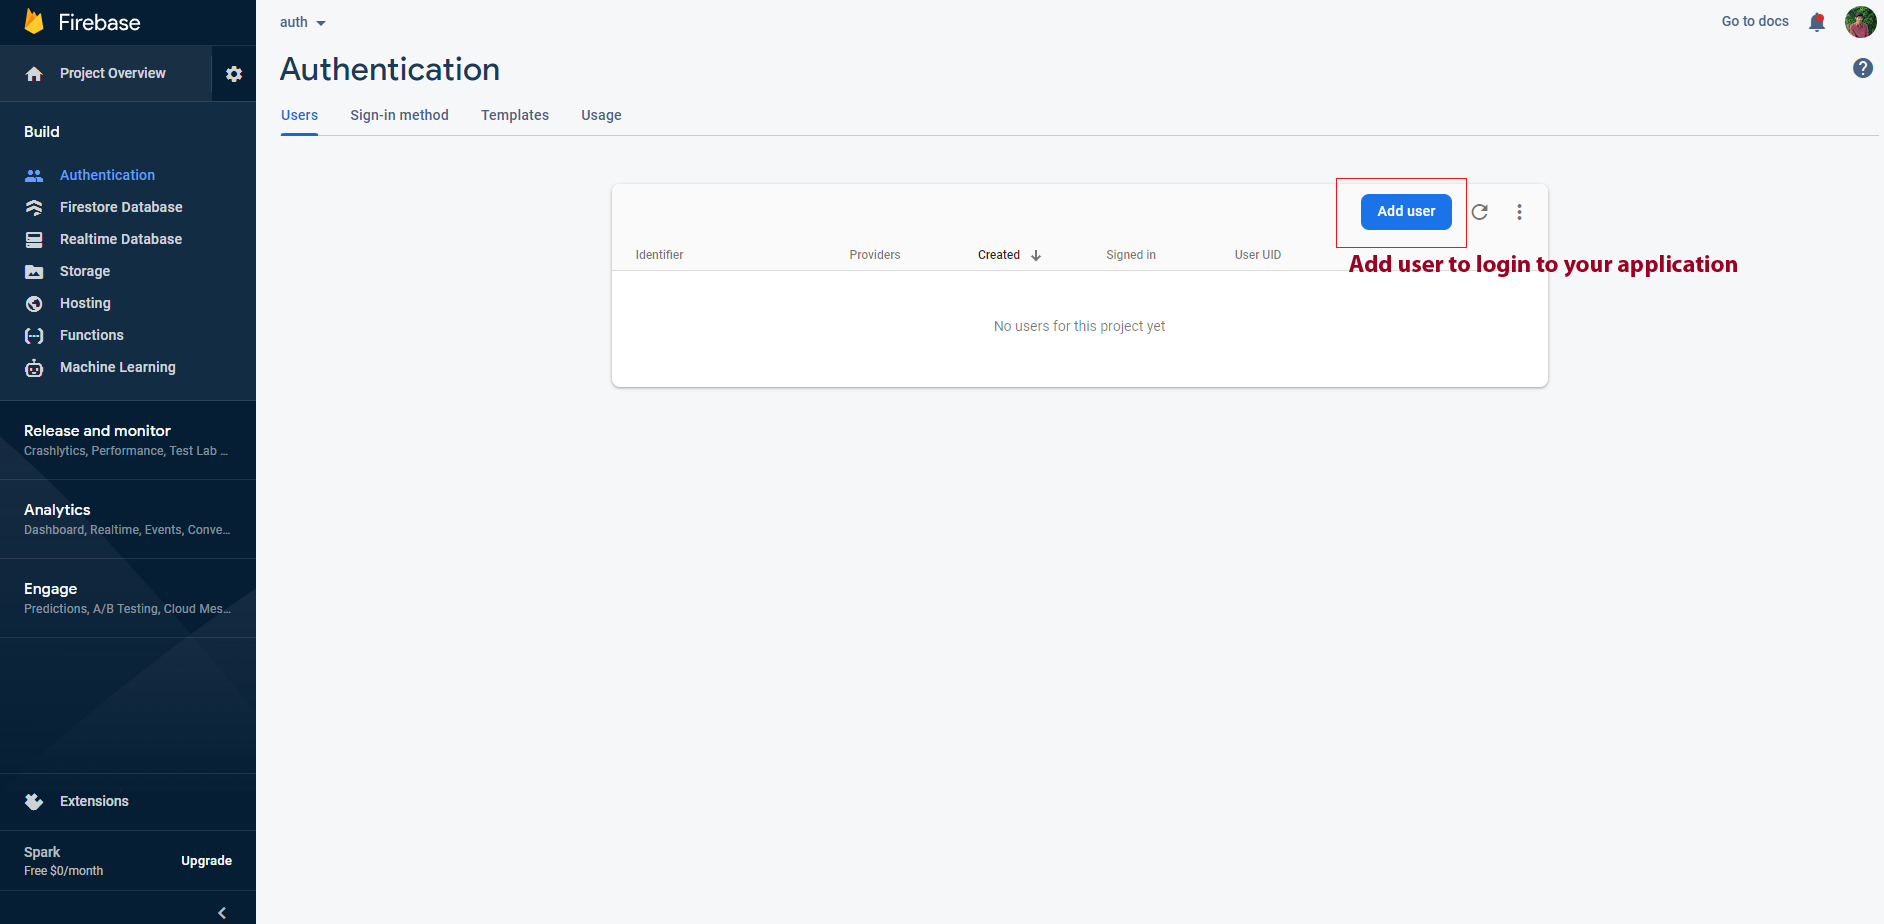Open project settings gear icon
The width and height of the screenshot is (1884, 924).
pyautogui.click(x=234, y=74)
